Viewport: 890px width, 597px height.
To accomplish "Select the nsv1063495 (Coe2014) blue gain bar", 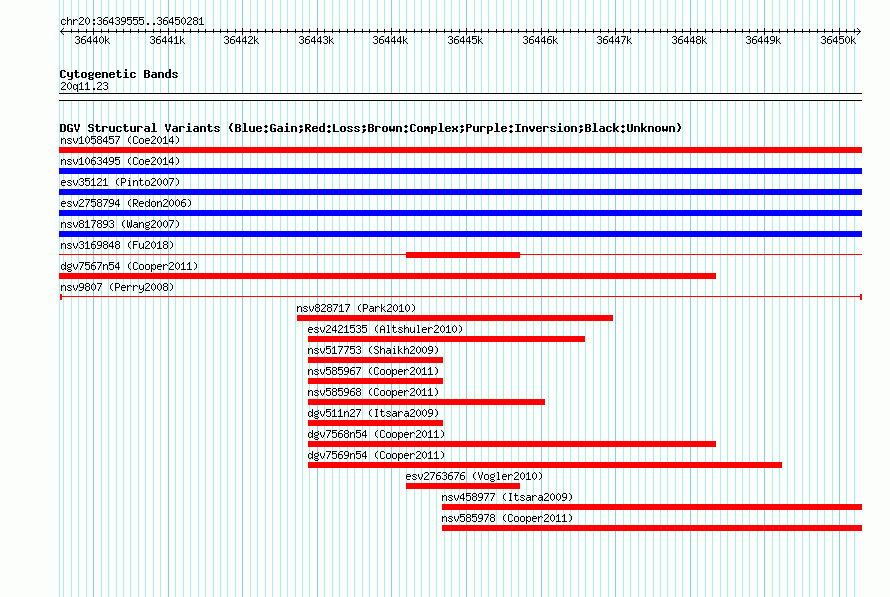I will tap(460, 171).
